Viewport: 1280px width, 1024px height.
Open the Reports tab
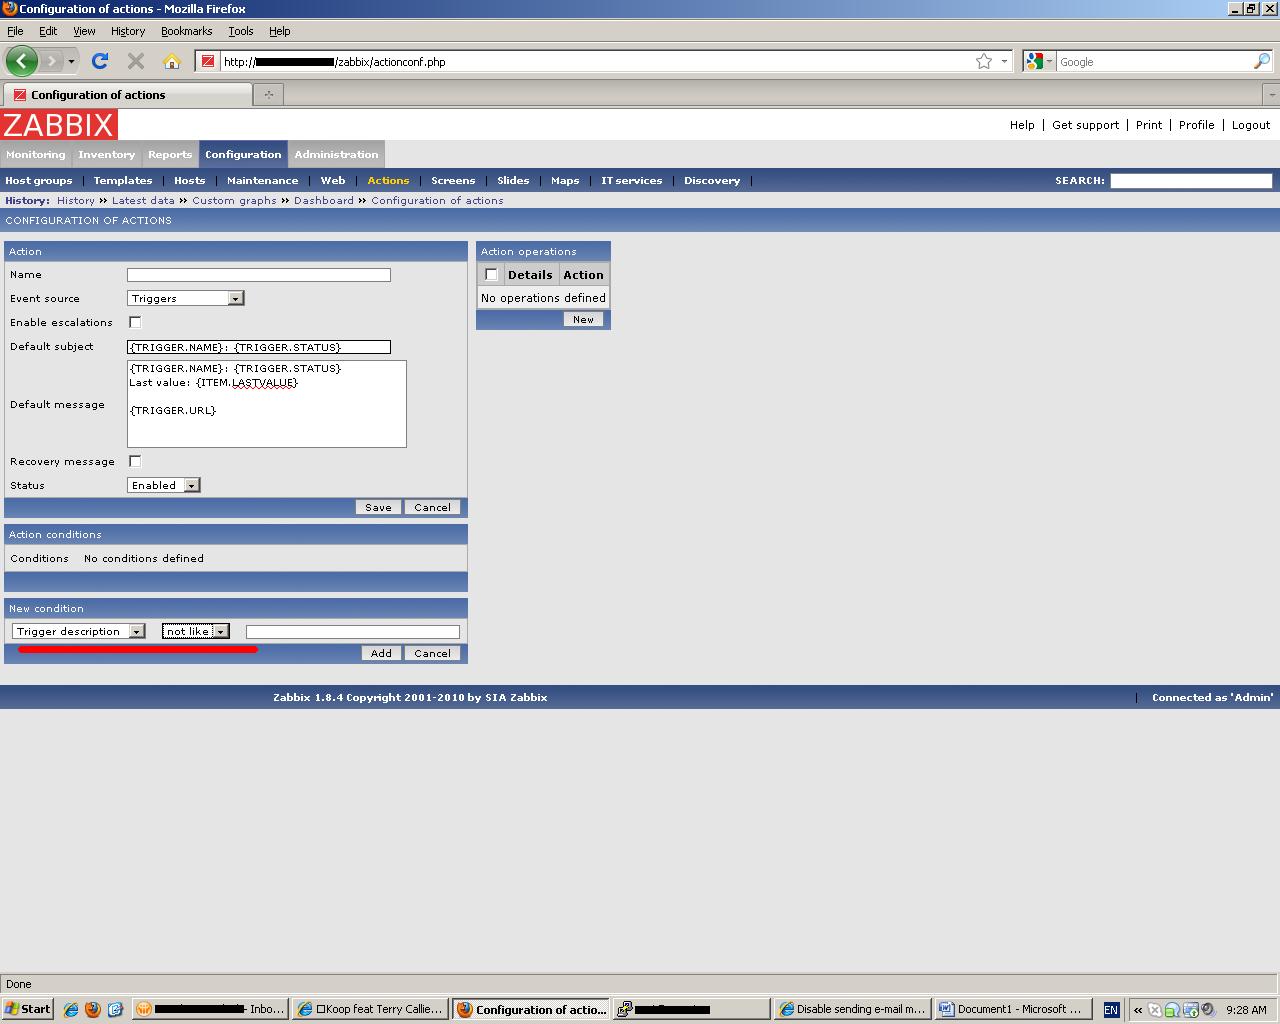click(170, 154)
